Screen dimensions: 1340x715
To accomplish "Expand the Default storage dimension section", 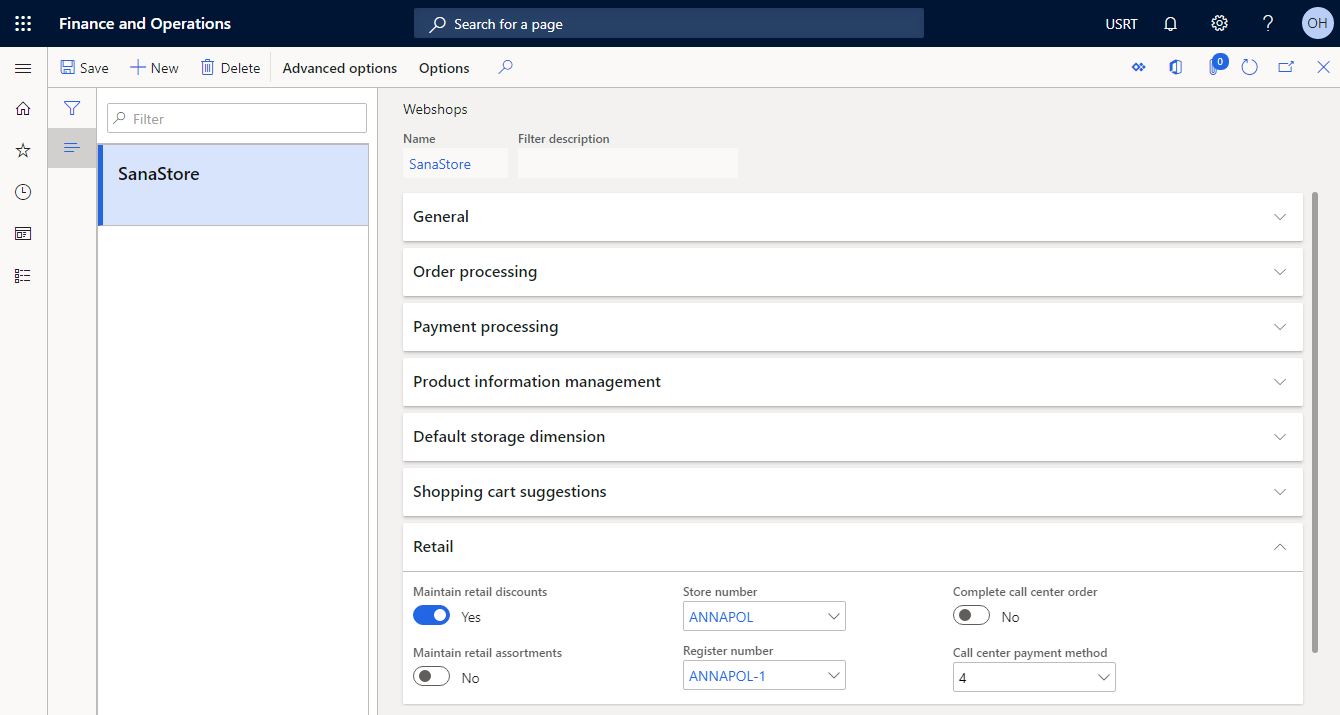I will pos(853,437).
